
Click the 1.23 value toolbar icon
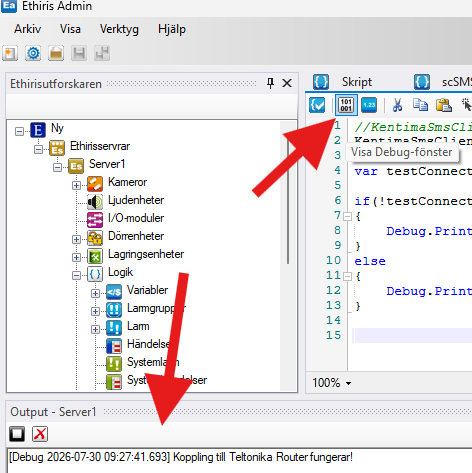[x=369, y=105]
